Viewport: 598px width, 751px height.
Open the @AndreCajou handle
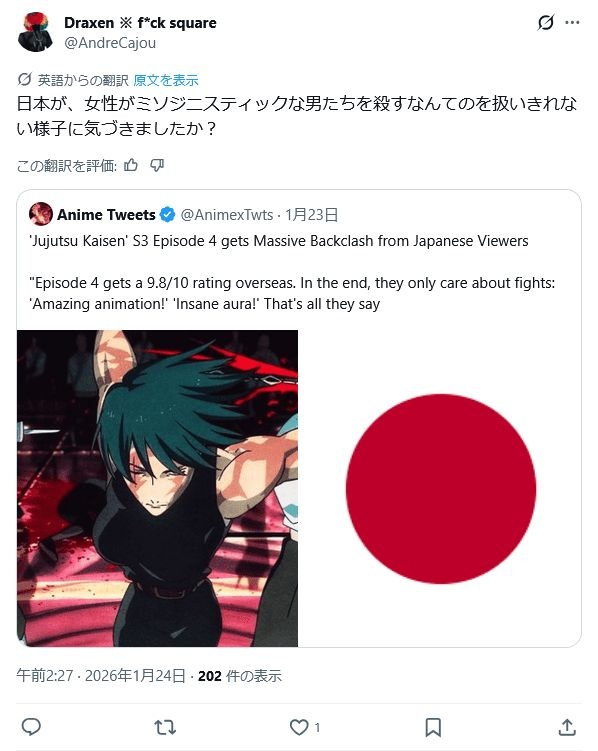pos(110,43)
